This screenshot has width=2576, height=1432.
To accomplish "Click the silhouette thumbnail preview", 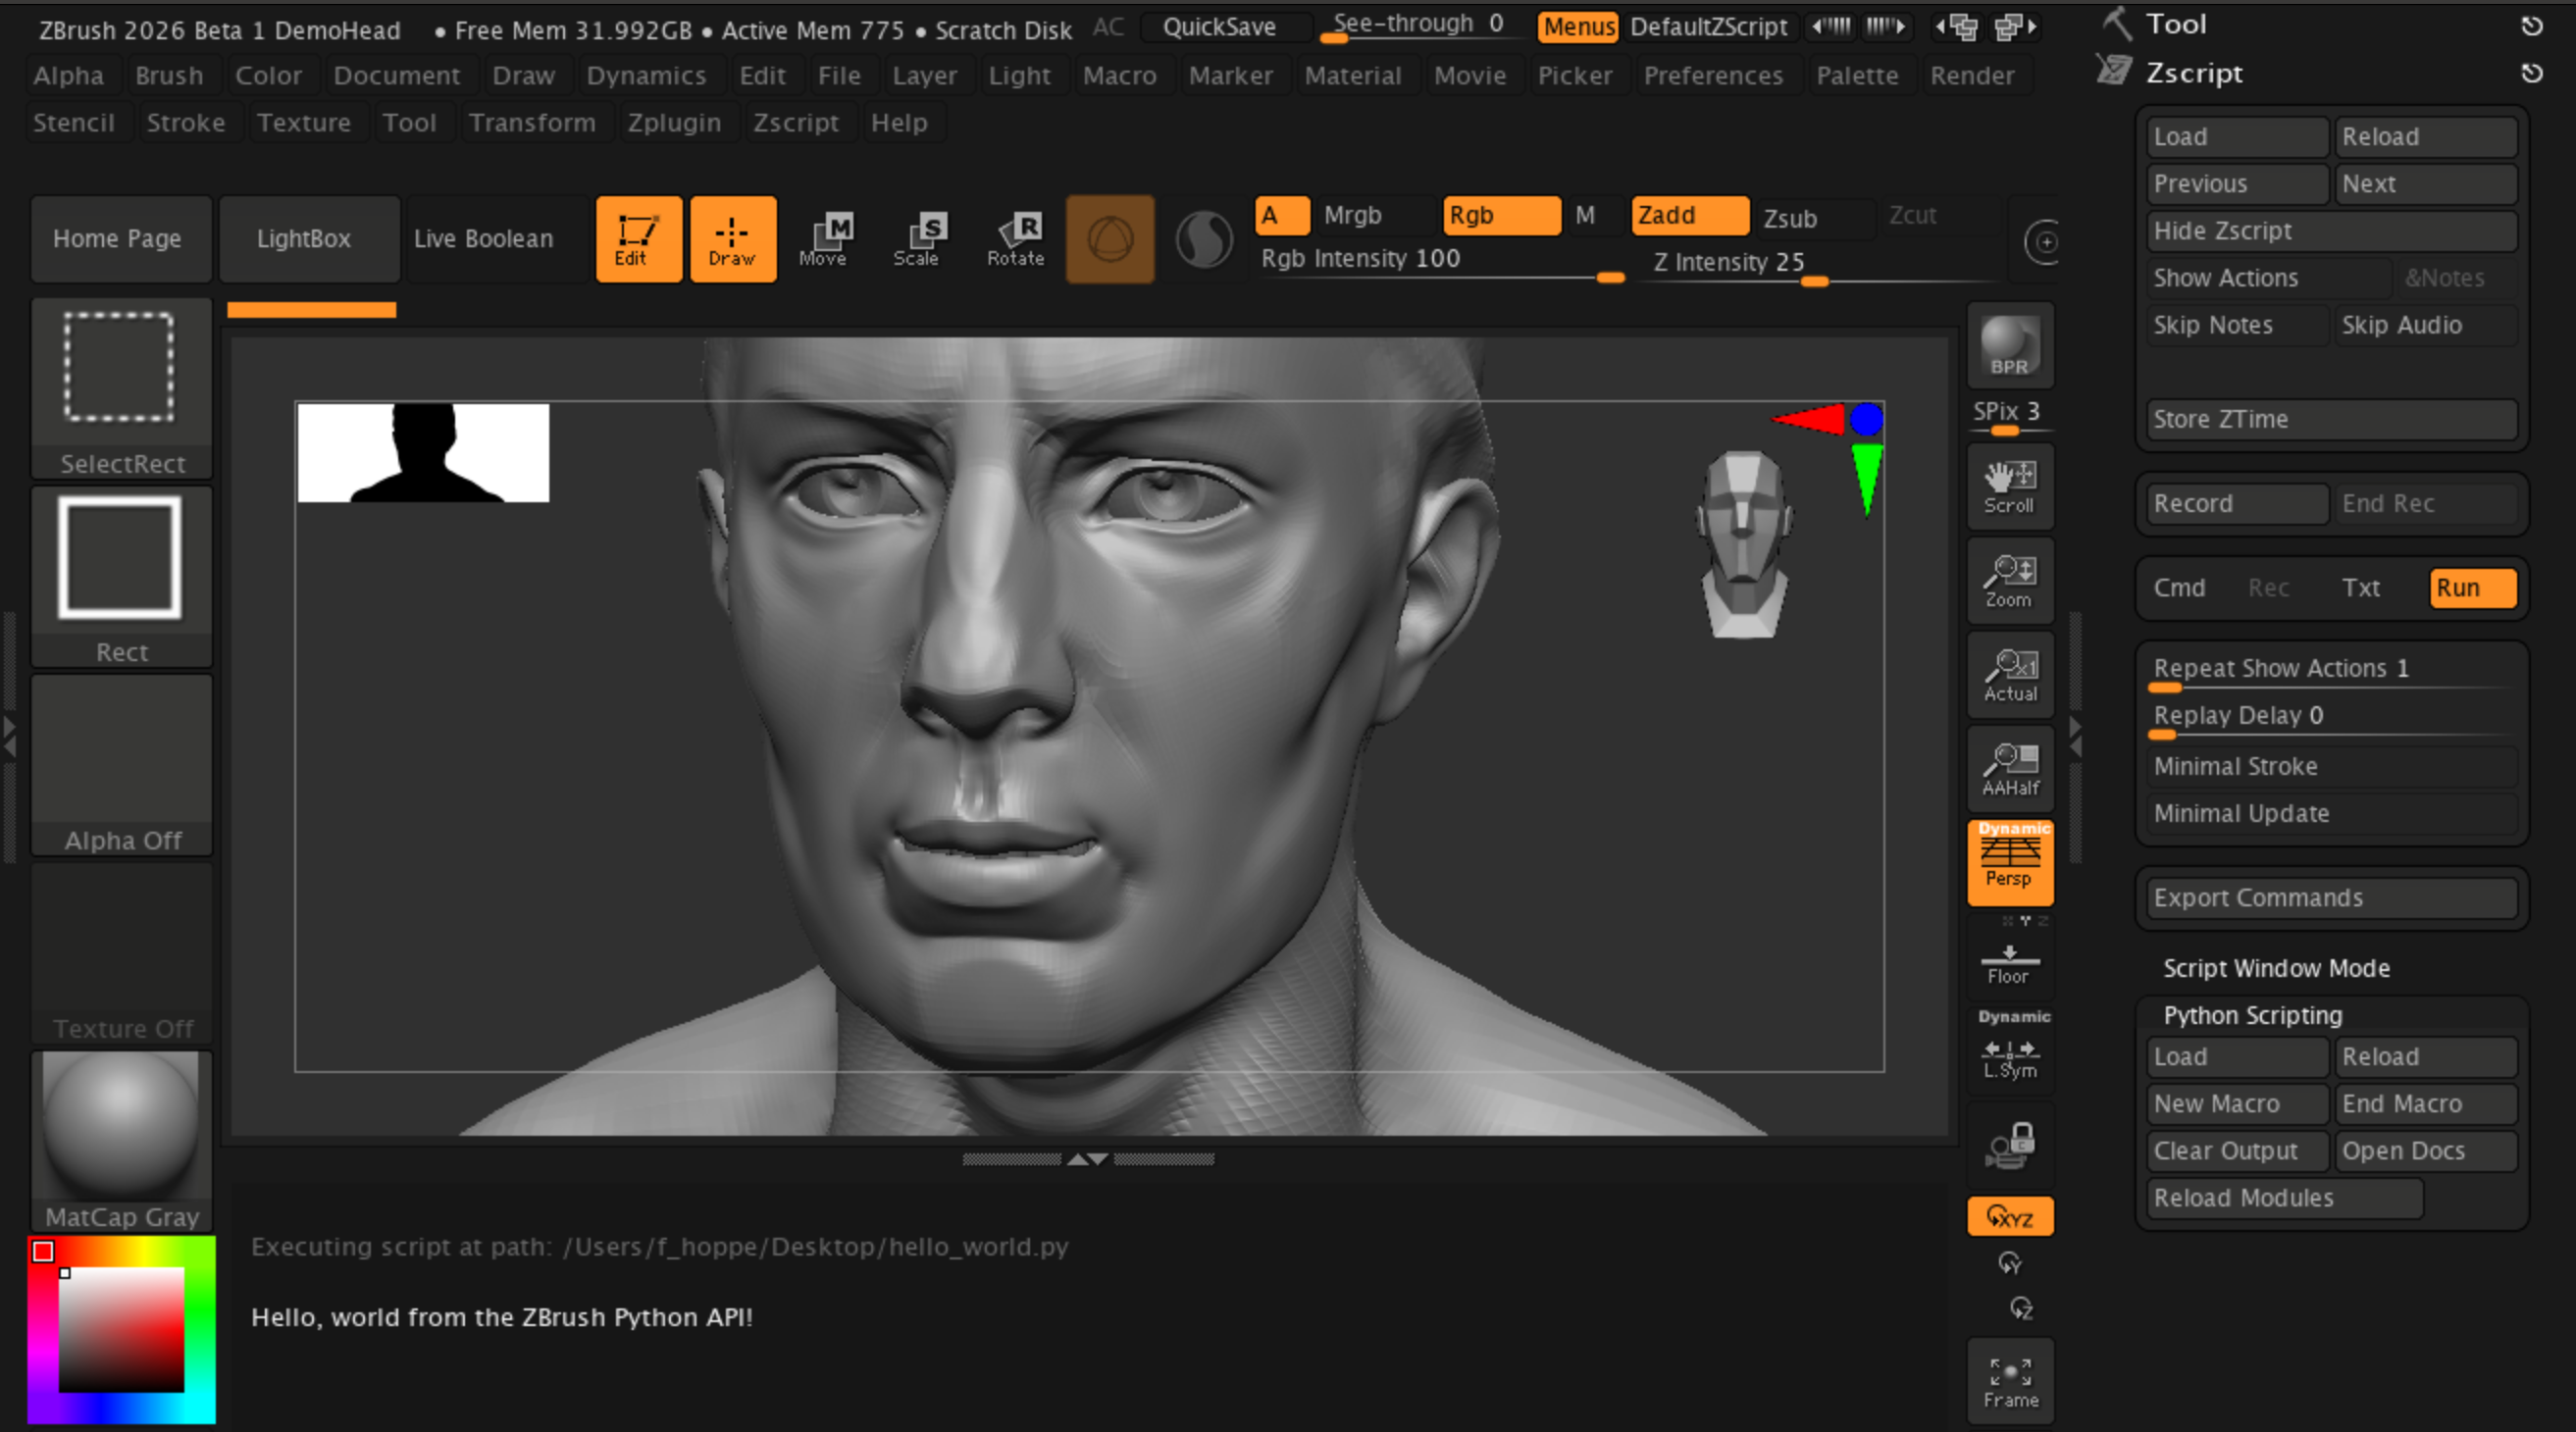I will (x=423, y=453).
